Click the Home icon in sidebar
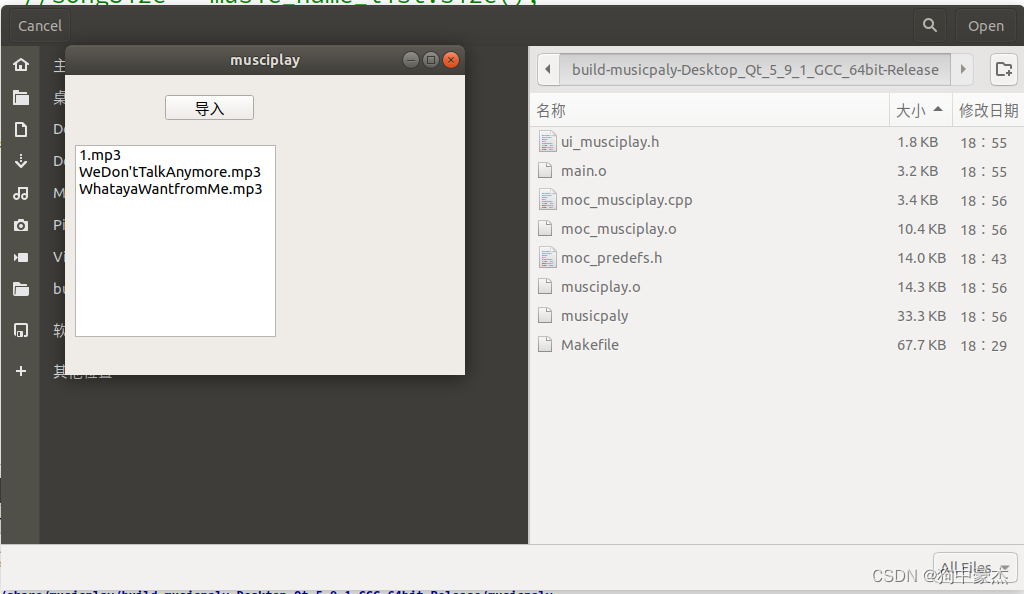 pyautogui.click(x=21, y=65)
